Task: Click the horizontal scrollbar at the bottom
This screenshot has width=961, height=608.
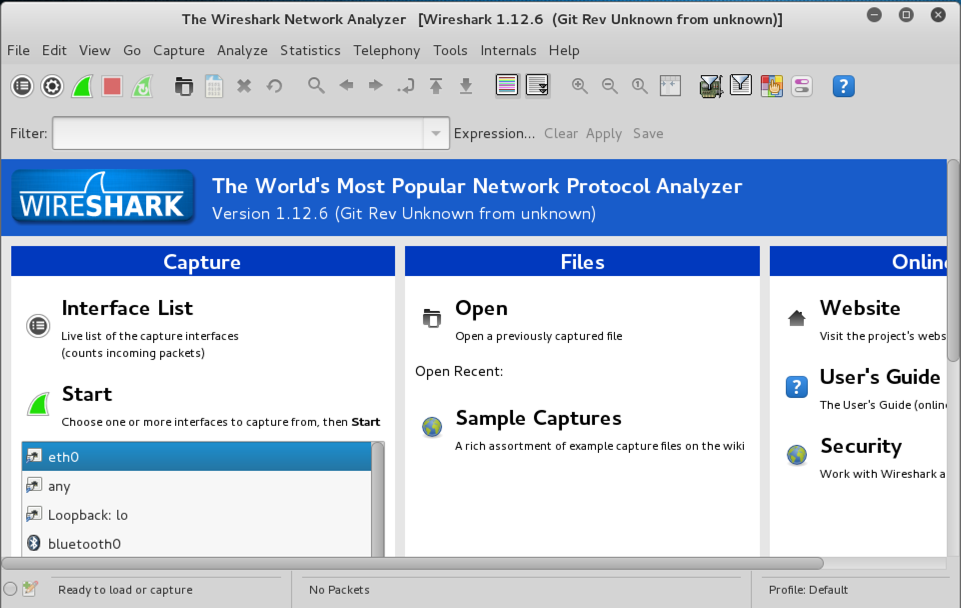Action: click(412, 564)
